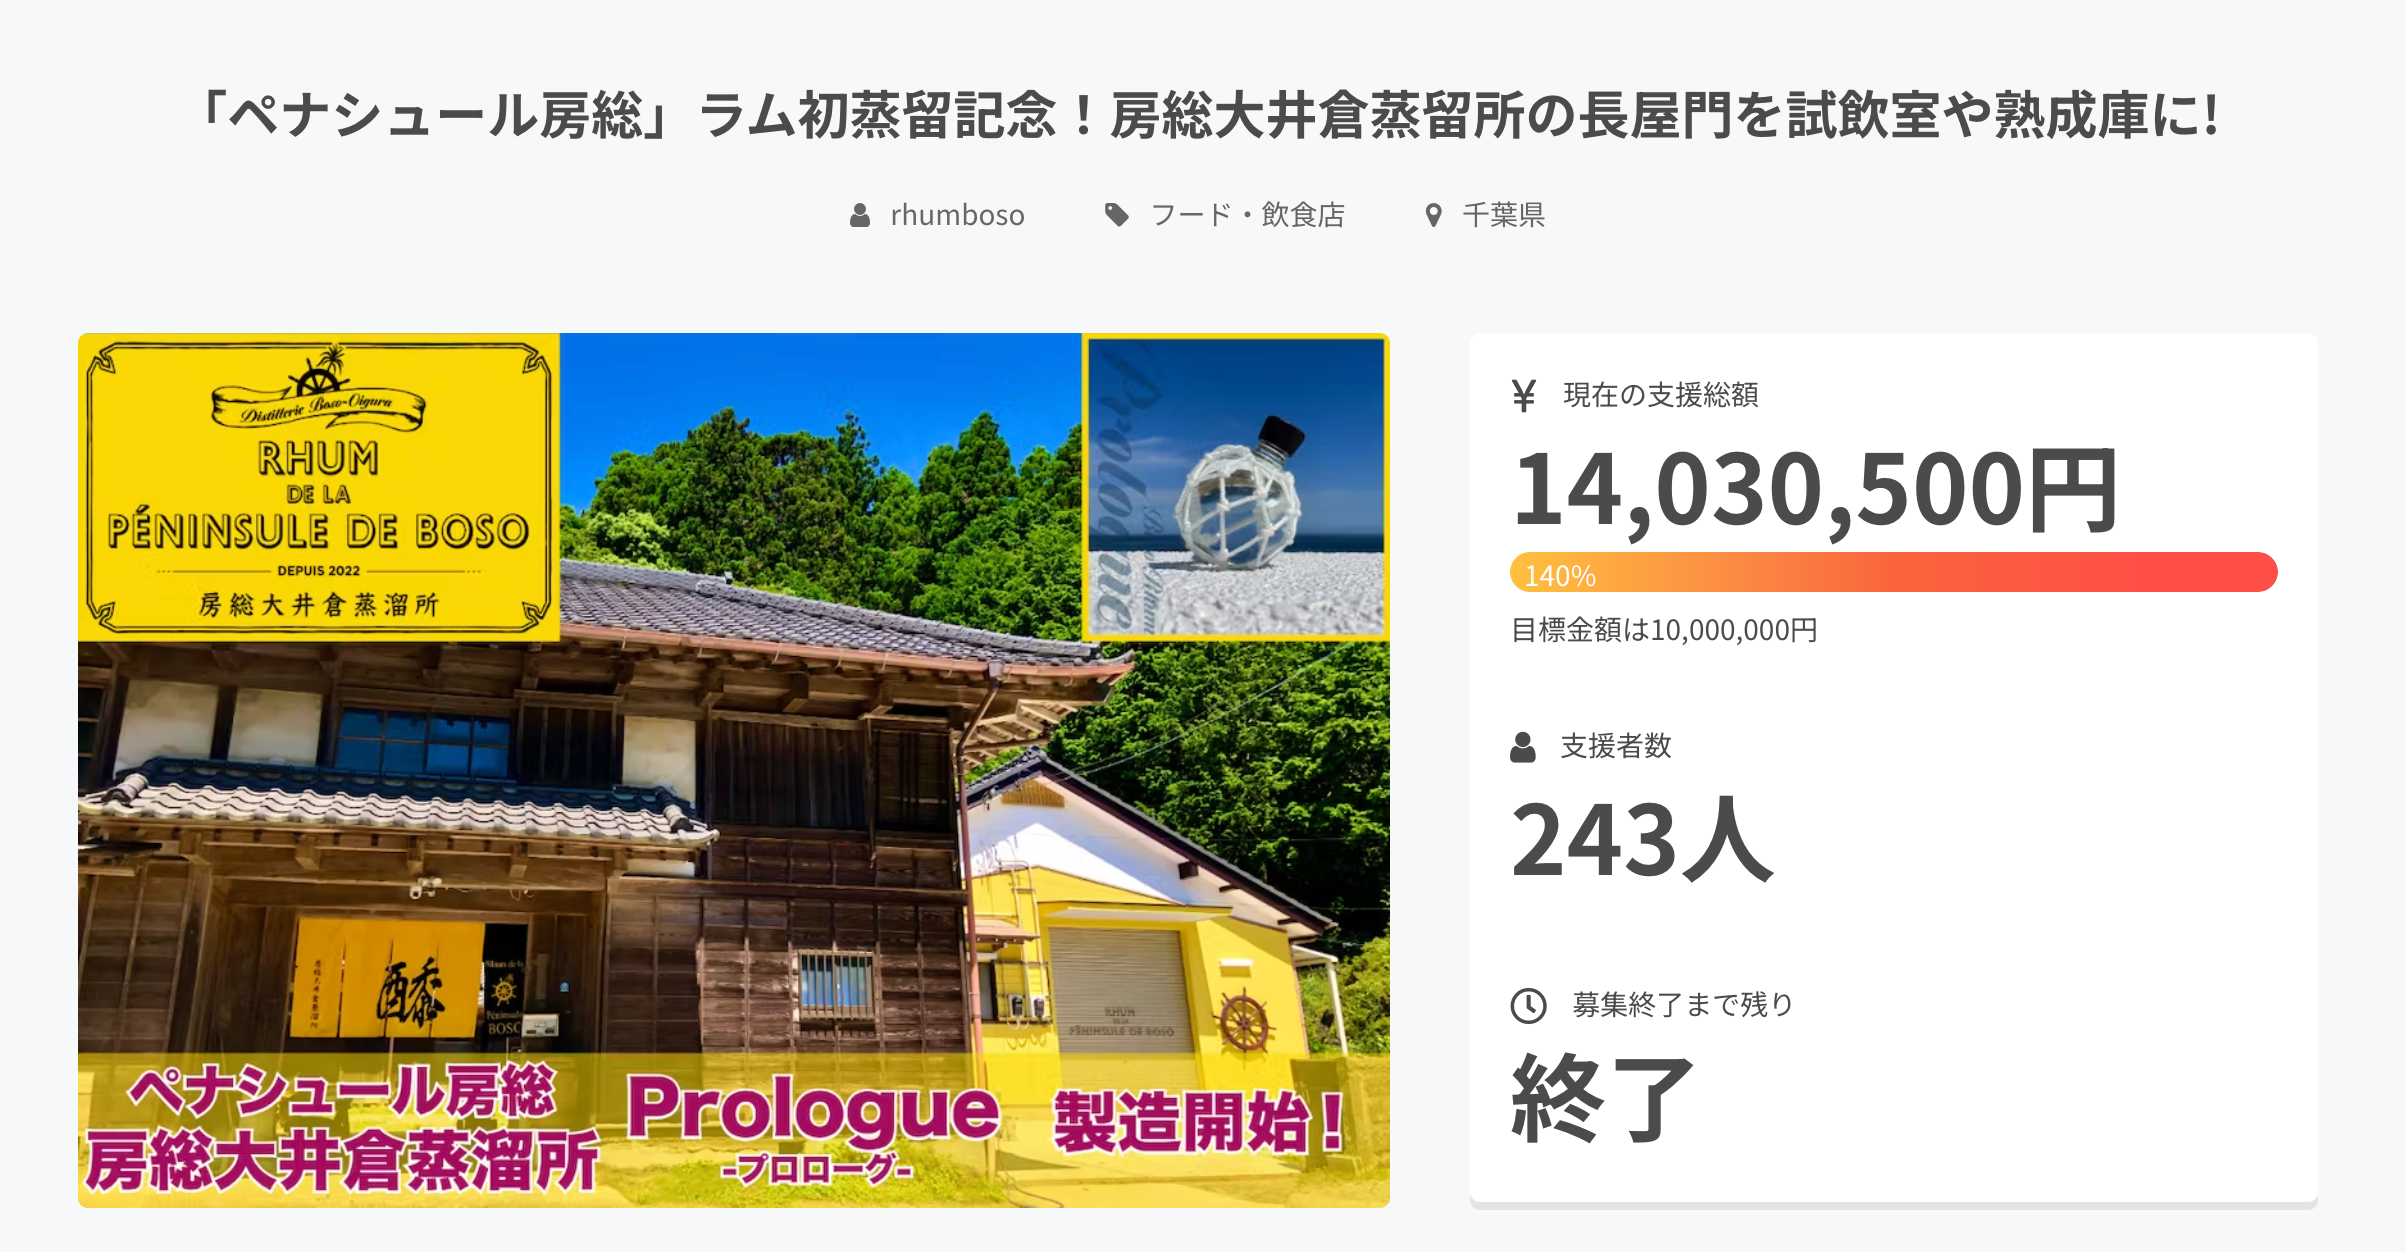Screen dimensions: 2406x1252
Task: Click the project title heading ペナシュール房総
Action: [1206, 115]
